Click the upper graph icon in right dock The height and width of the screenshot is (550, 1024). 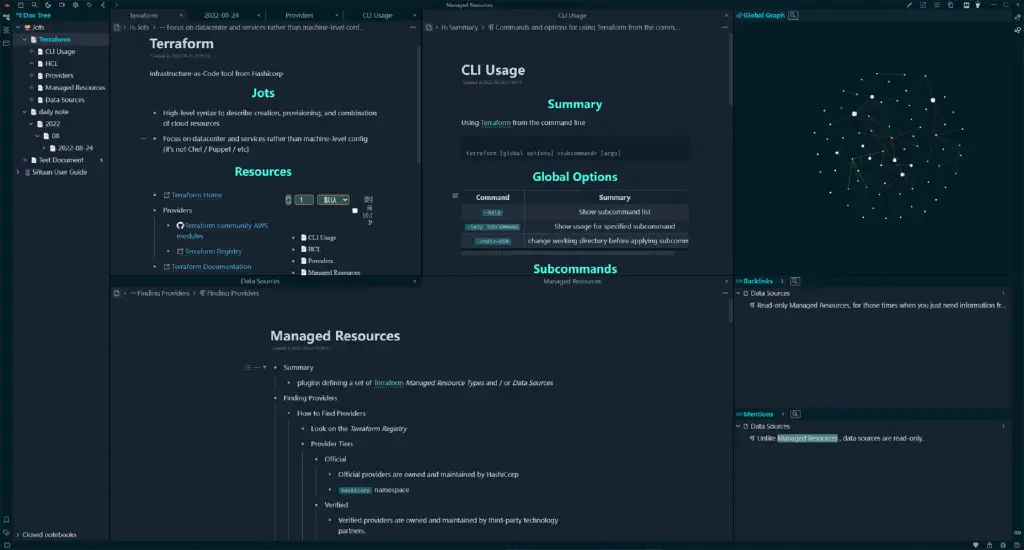pos(1017,17)
